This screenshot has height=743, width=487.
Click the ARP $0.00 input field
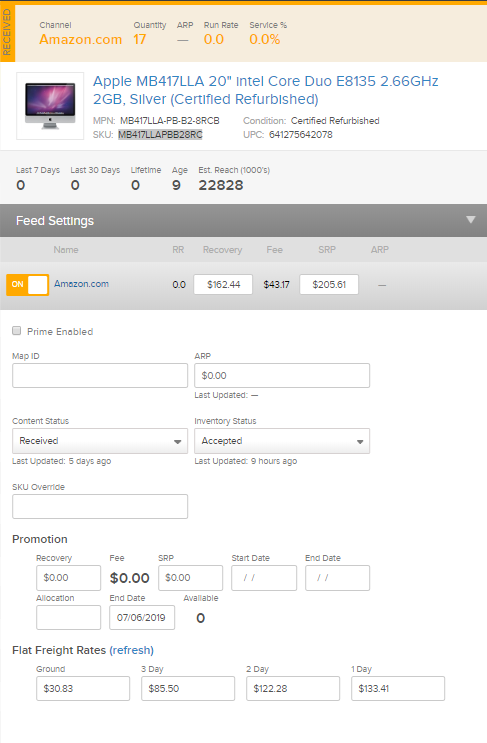[x=282, y=375]
